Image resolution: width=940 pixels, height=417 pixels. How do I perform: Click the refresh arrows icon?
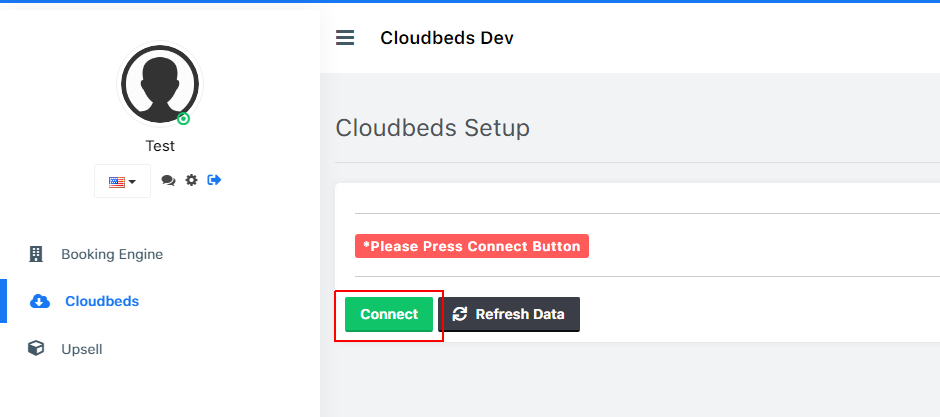coord(460,314)
